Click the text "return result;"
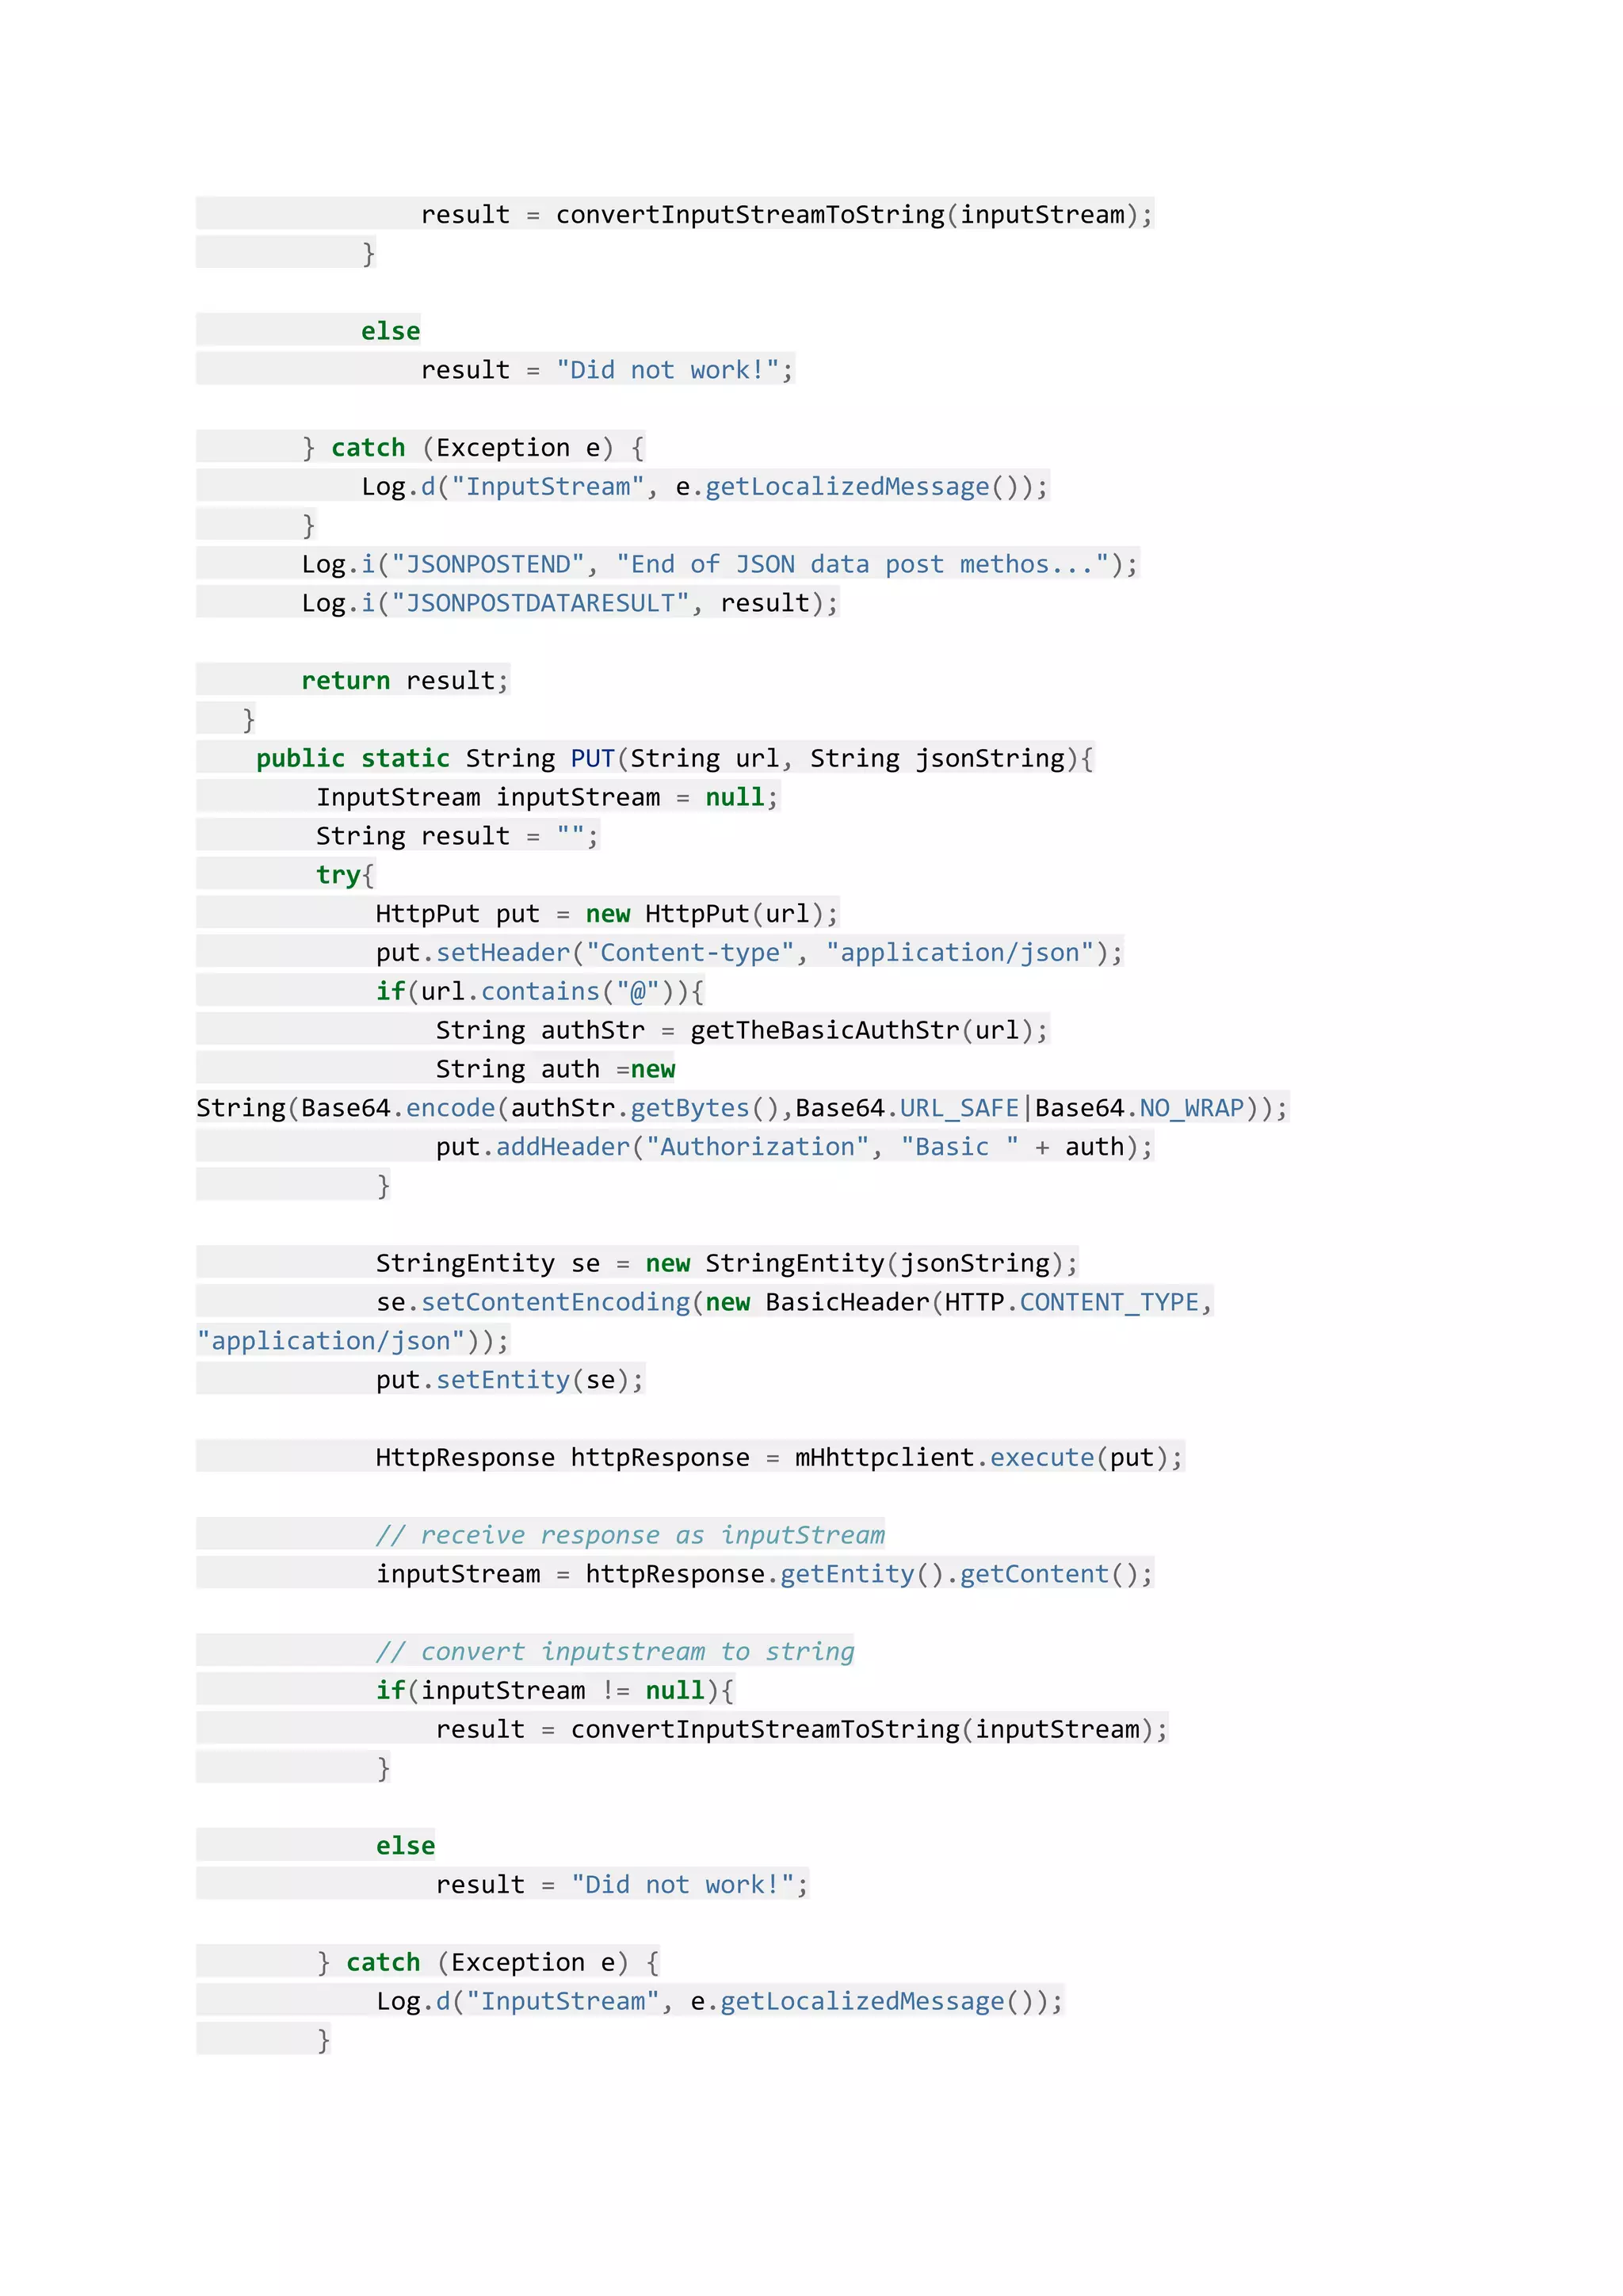The height and width of the screenshot is (2296, 1623). click(x=405, y=681)
